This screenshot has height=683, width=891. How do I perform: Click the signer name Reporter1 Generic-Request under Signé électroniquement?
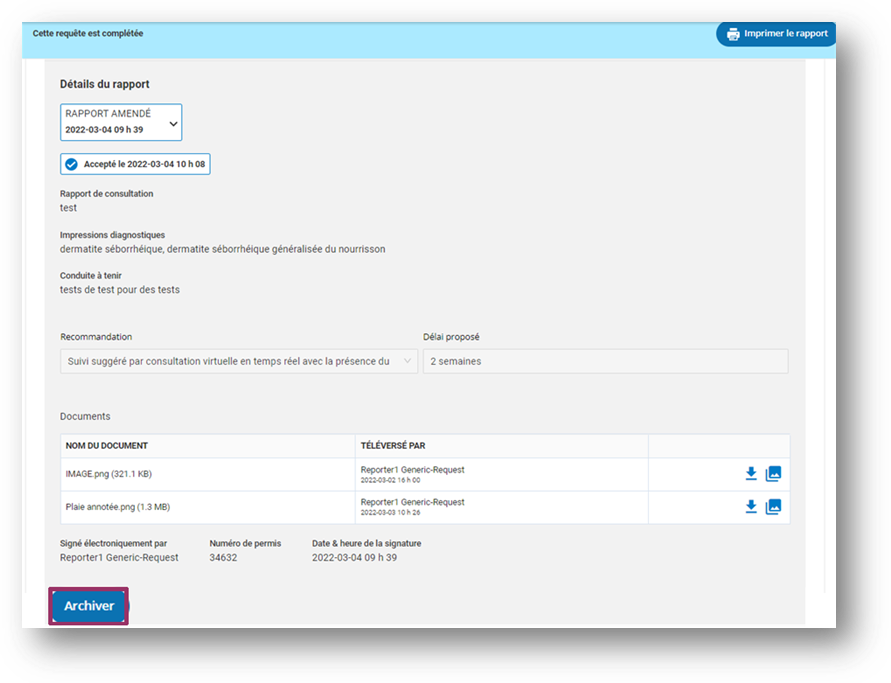[119, 558]
